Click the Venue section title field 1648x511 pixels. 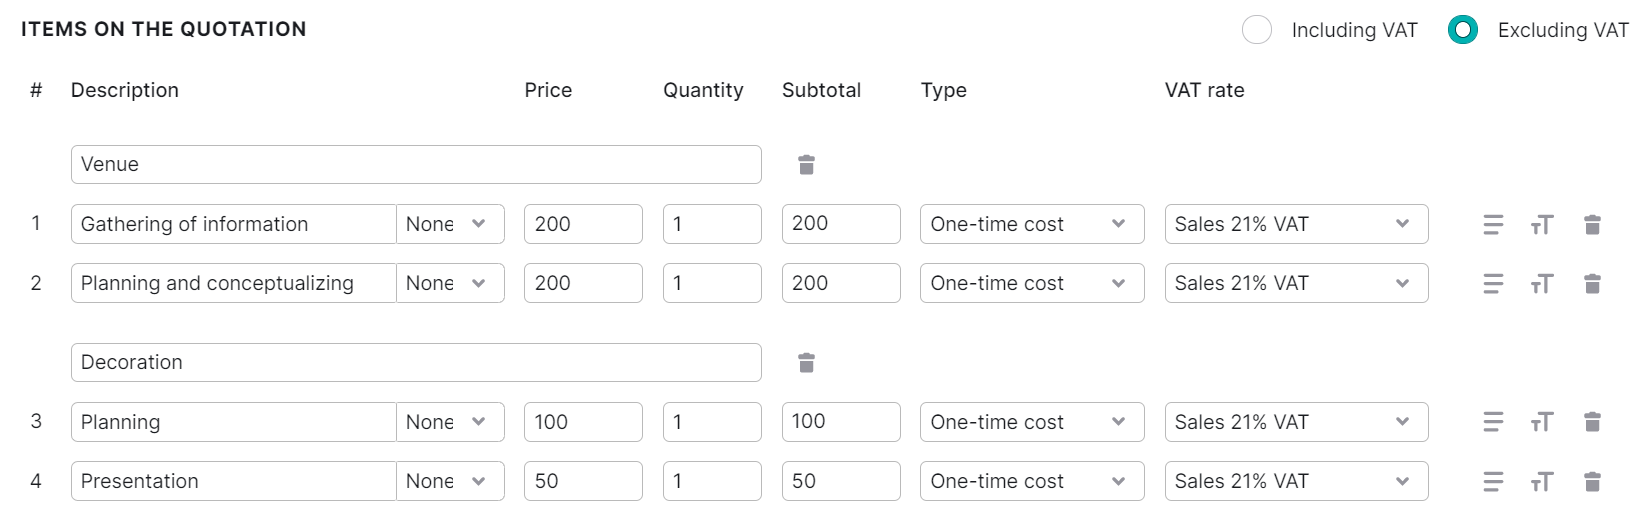(x=416, y=165)
